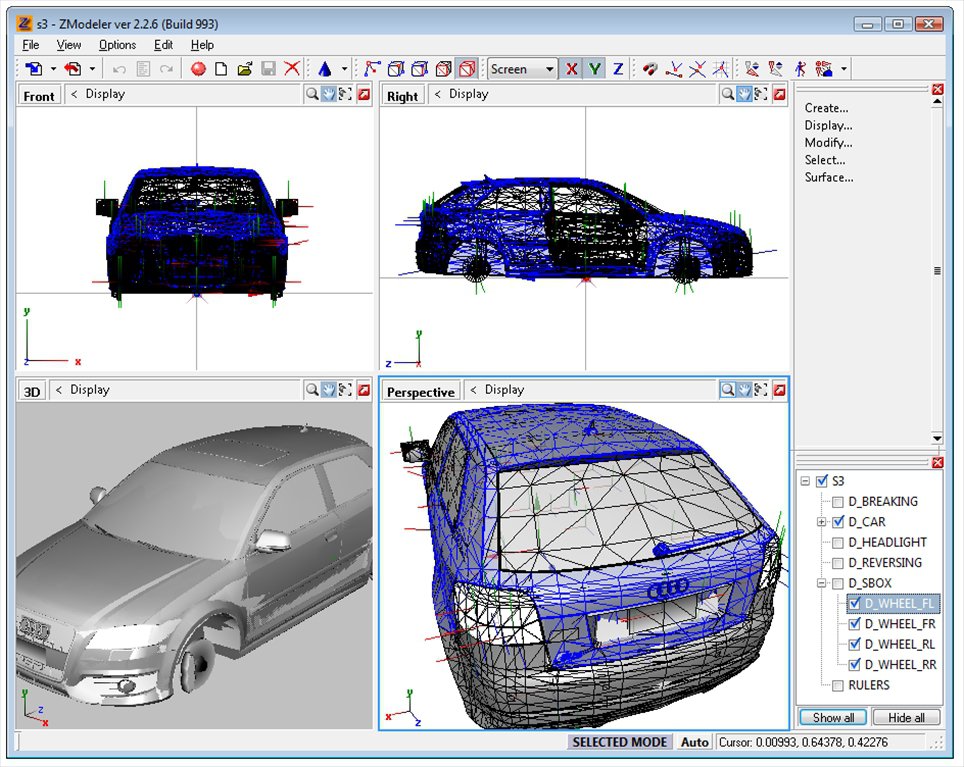Image resolution: width=964 pixels, height=767 pixels.
Task: Click the export icon with red arrow
Action: click(x=73, y=69)
